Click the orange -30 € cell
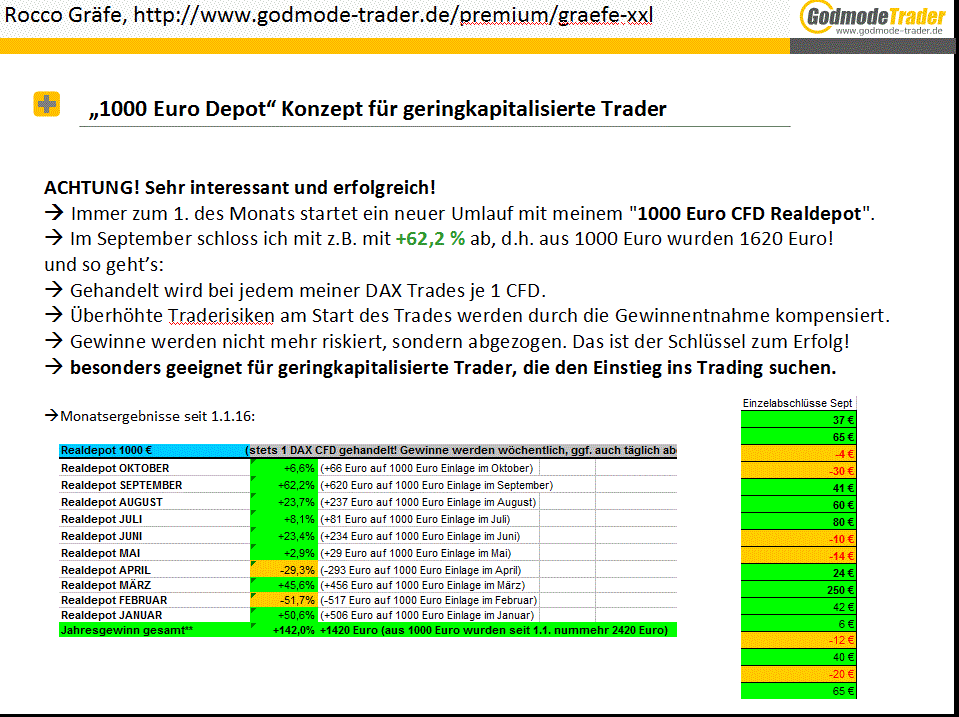Viewport: 959px width, 717px height. pyautogui.click(x=798, y=471)
